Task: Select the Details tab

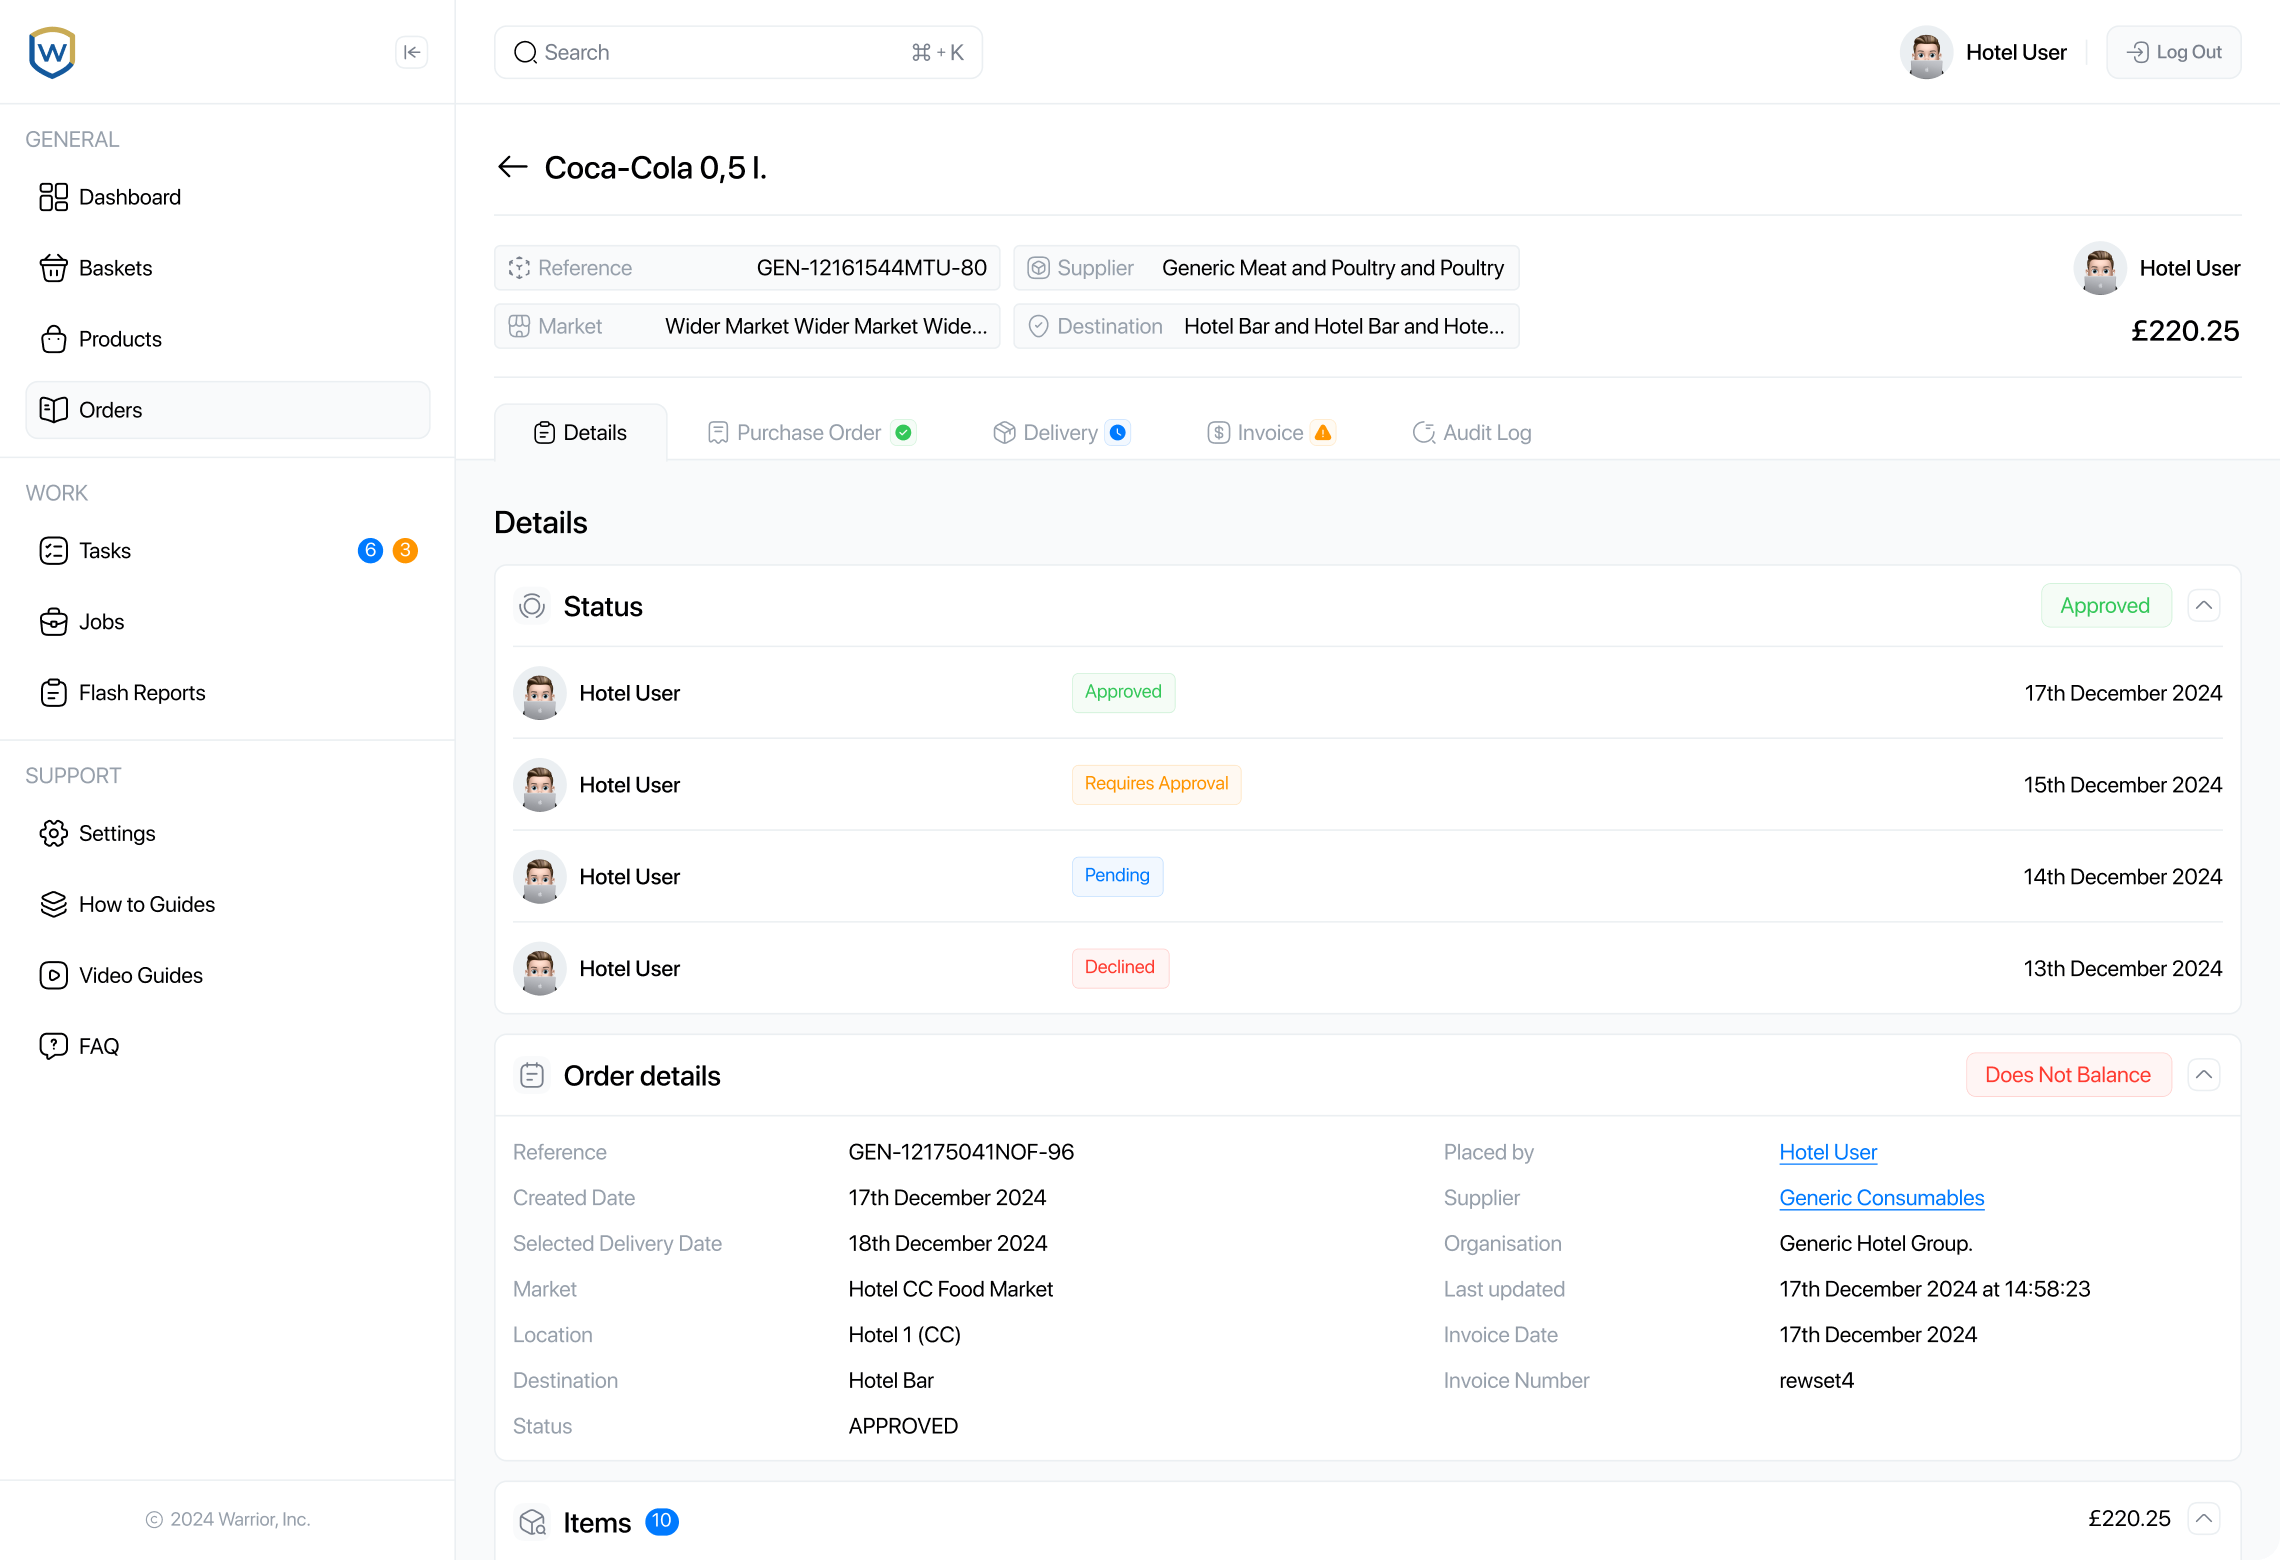Action: tap(581, 433)
